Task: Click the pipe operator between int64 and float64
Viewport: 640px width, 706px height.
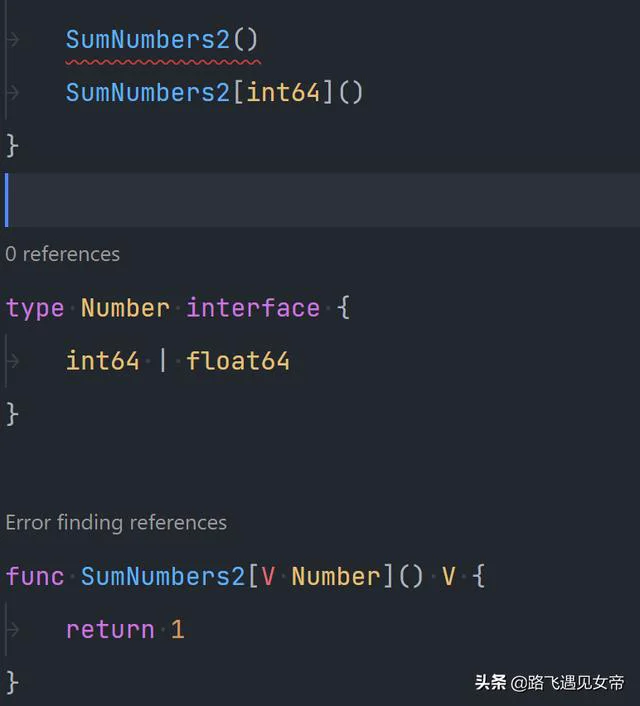Action: click(163, 361)
